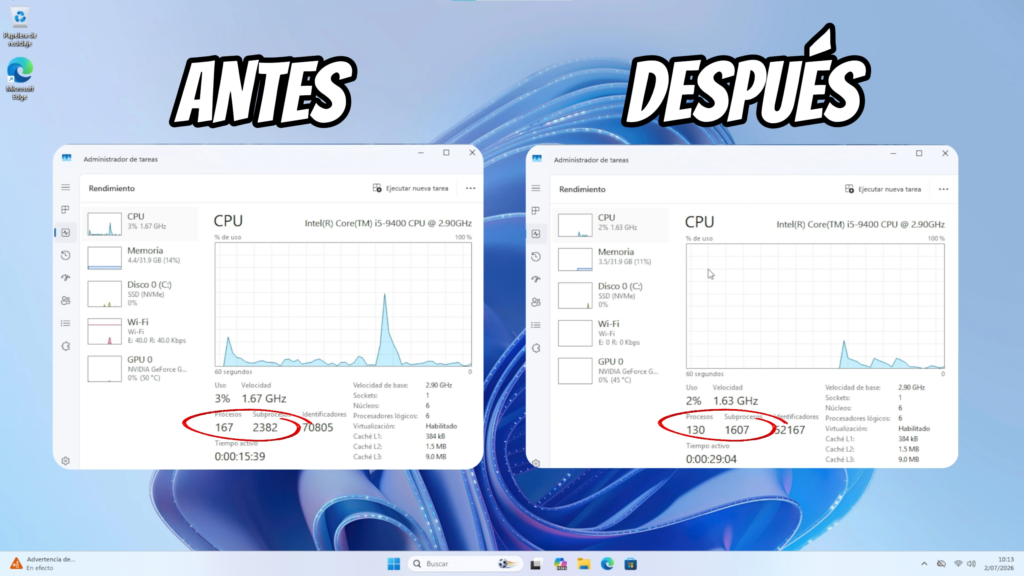Select GPU 0 (50 °C) in left window

pyautogui.click(x=141, y=368)
